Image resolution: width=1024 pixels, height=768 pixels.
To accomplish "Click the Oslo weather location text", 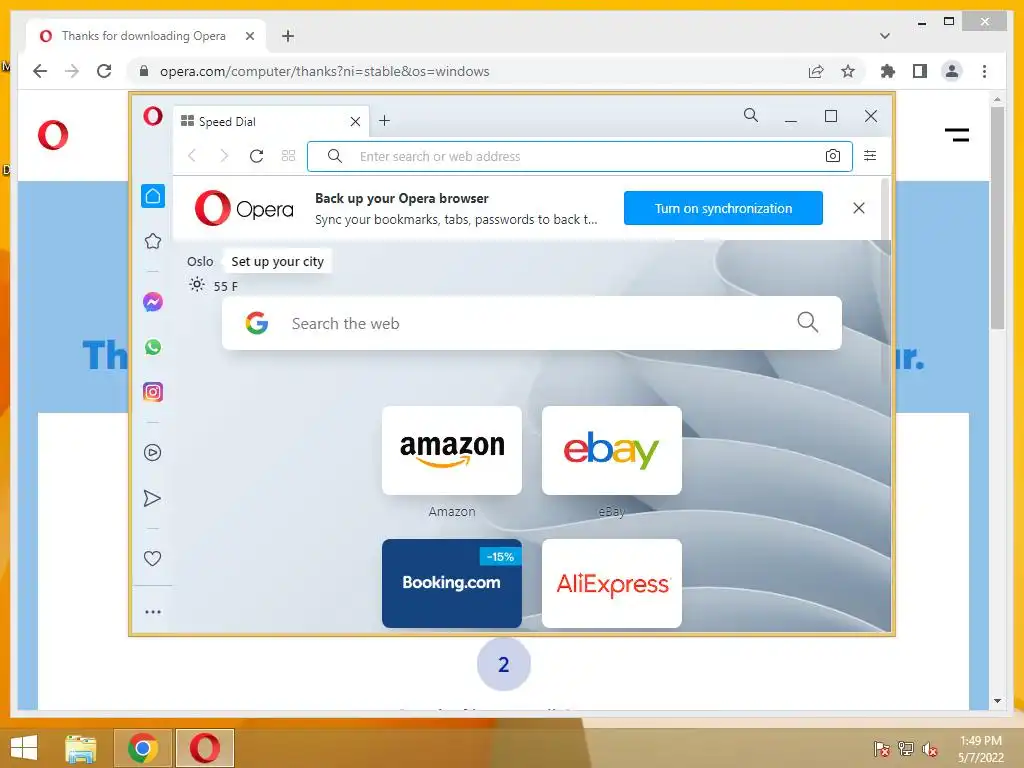I will pyautogui.click(x=200, y=261).
